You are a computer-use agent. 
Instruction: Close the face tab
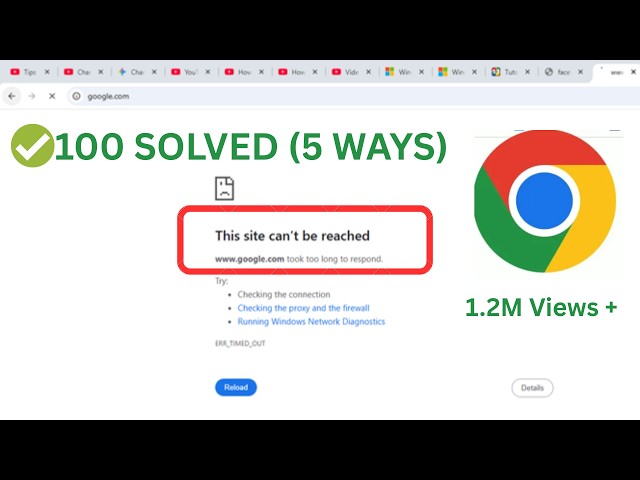(x=580, y=72)
